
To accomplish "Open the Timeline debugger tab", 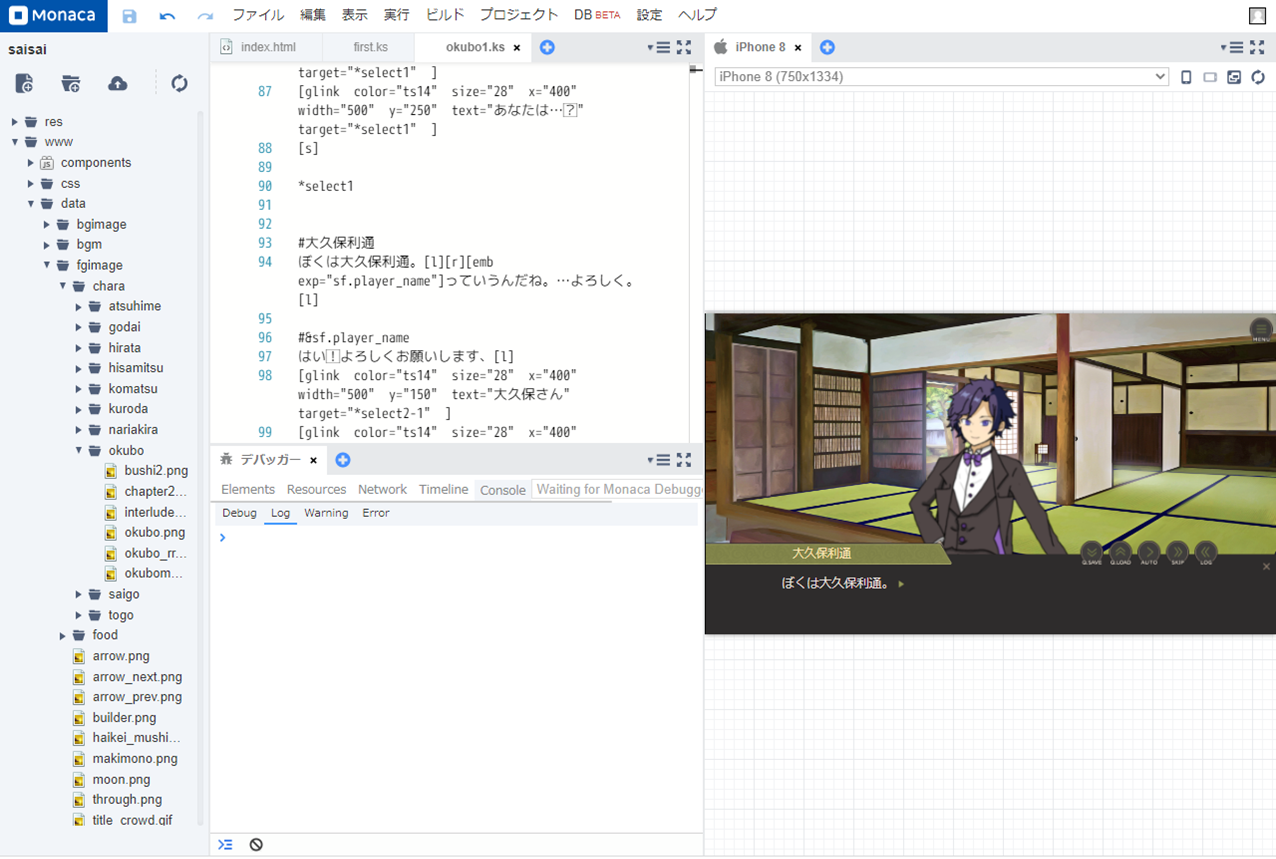I will 443,489.
